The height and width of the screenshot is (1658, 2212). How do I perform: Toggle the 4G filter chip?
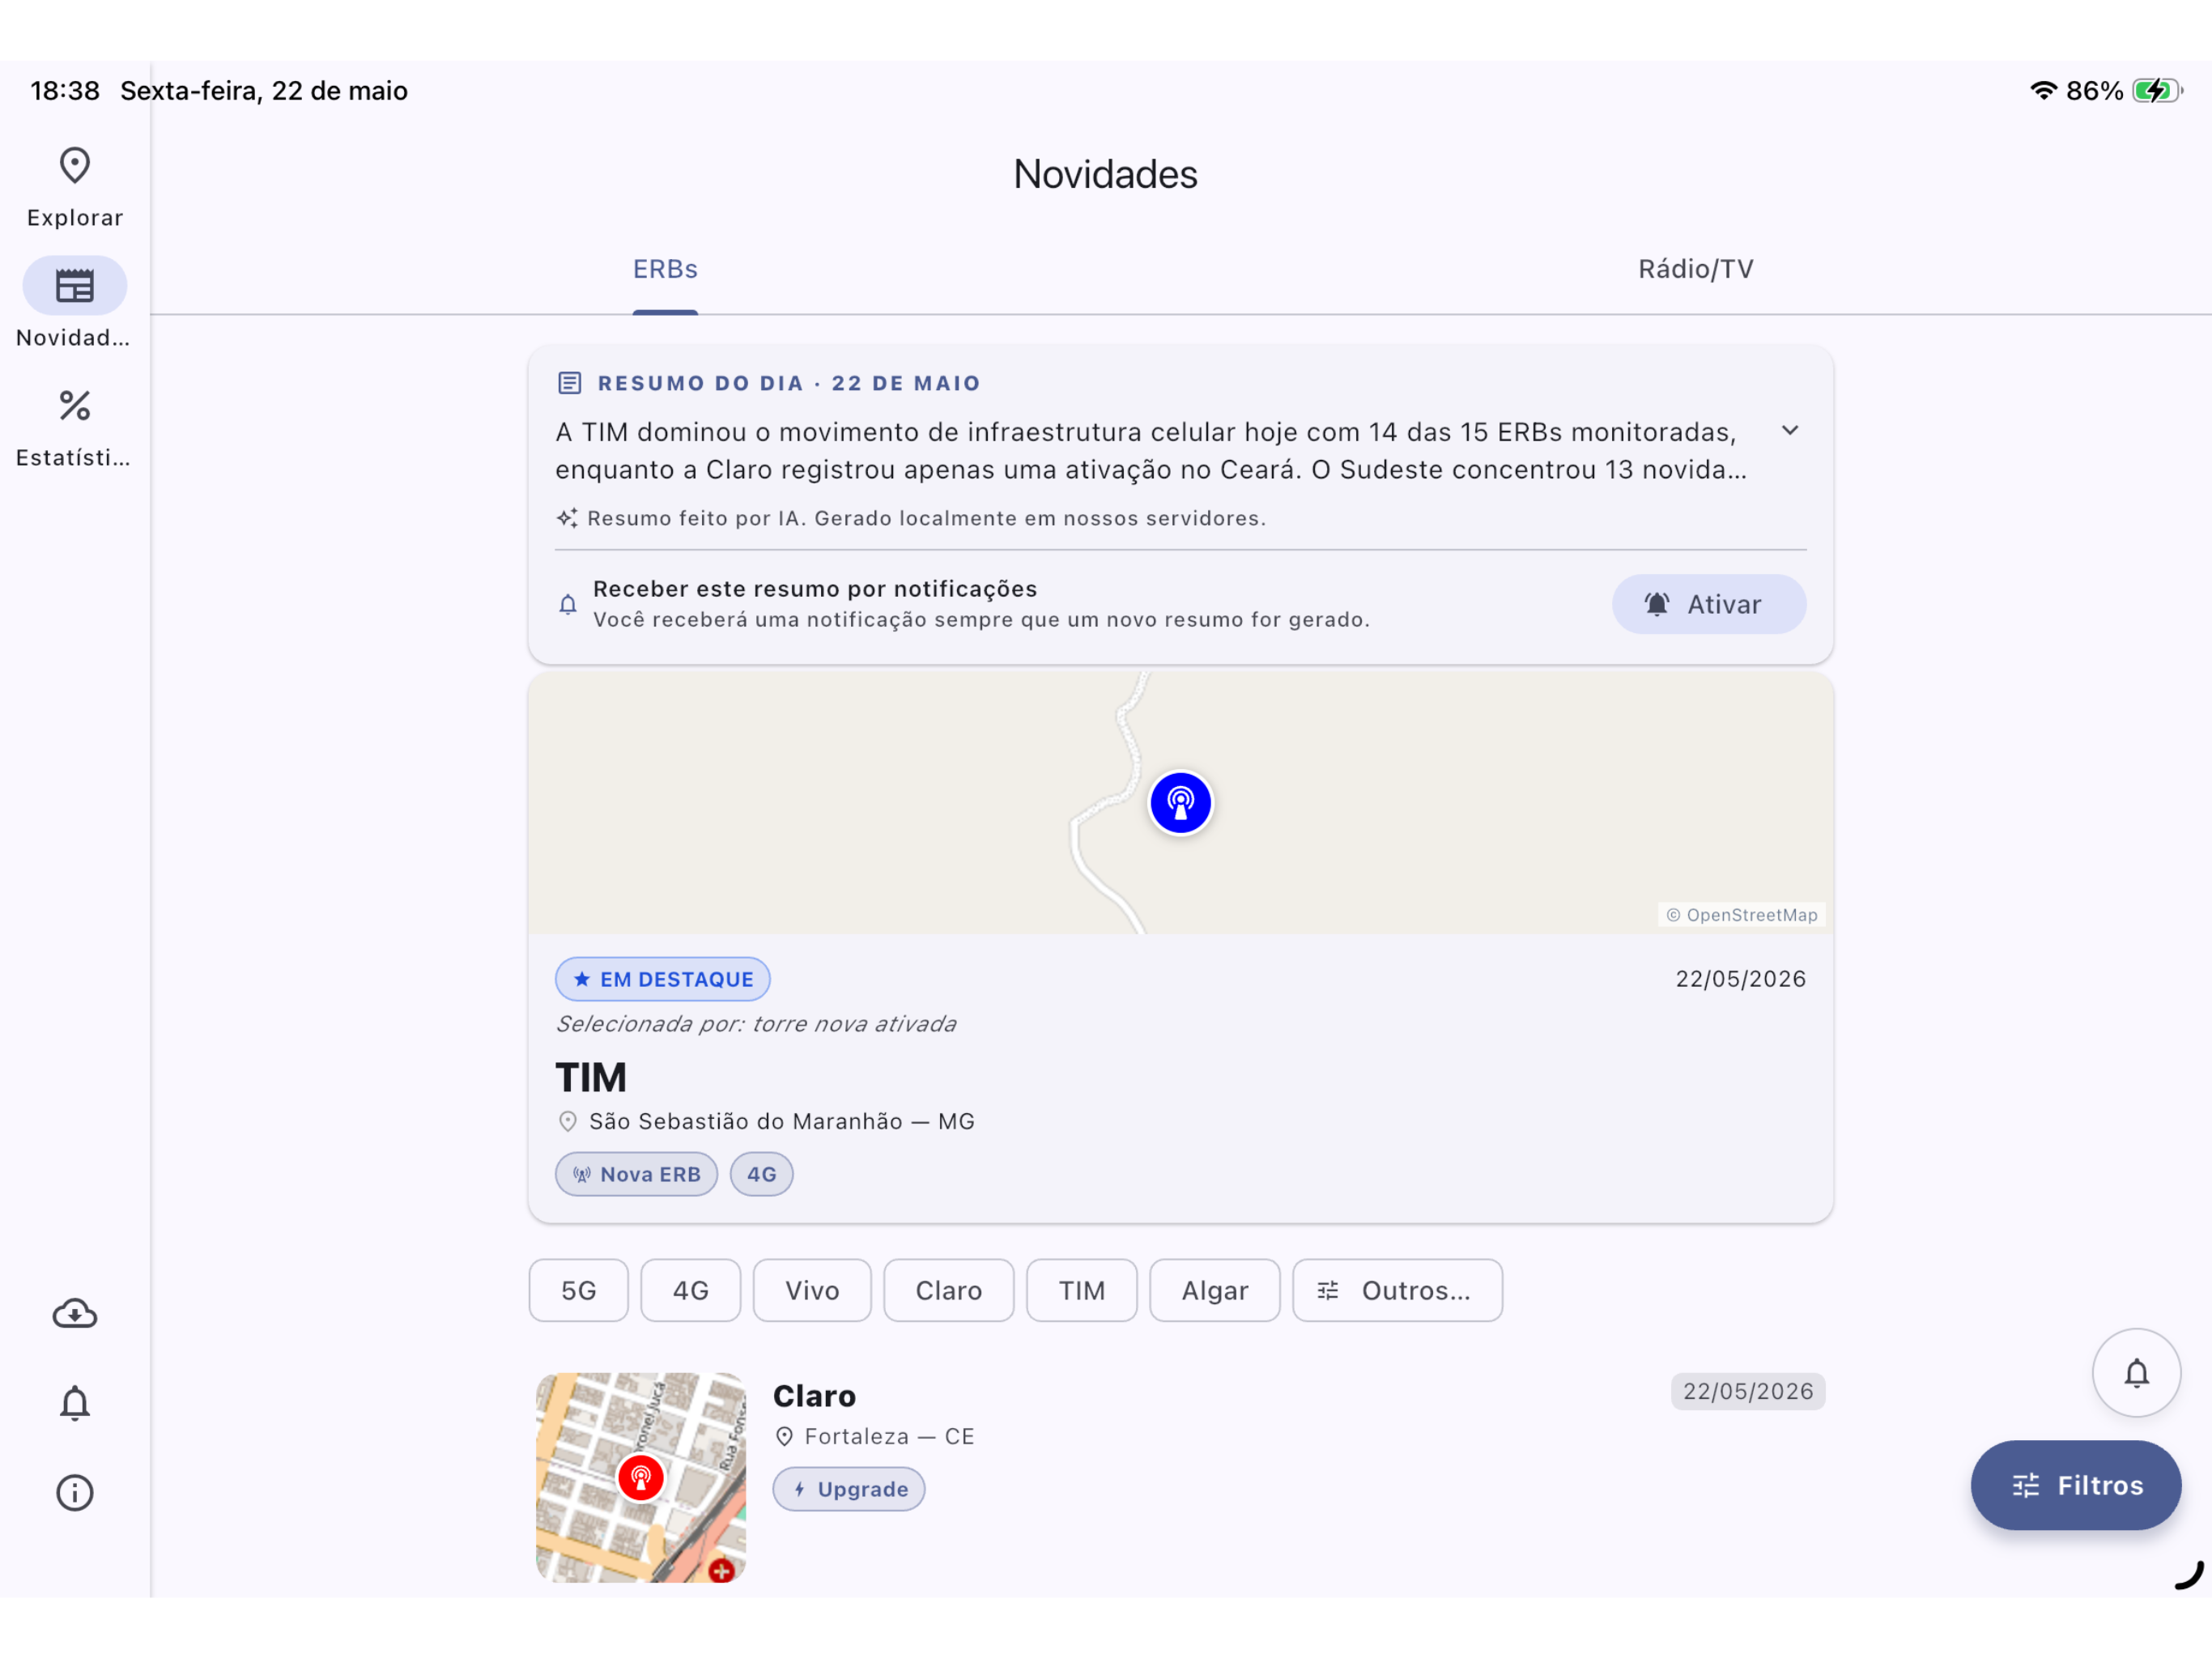tap(691, 1290)
